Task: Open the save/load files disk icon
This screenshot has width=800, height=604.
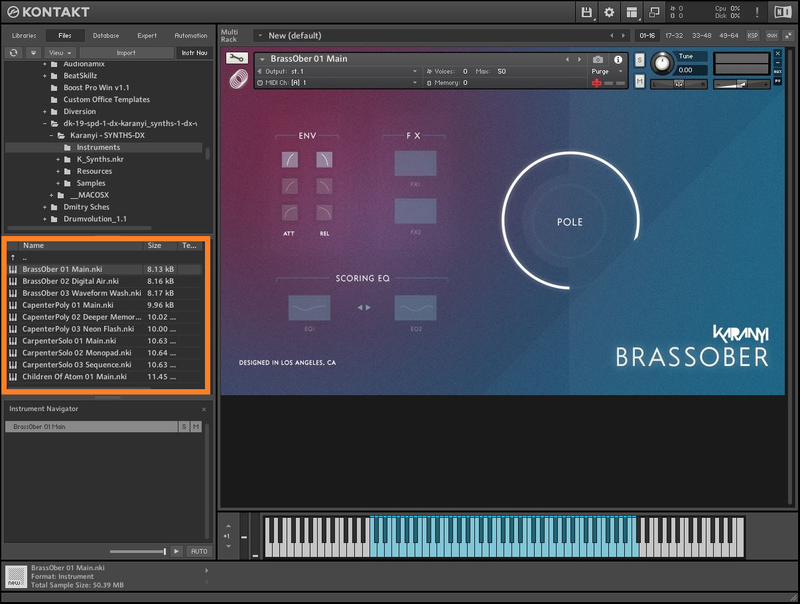Action: (x=587, y=12)
